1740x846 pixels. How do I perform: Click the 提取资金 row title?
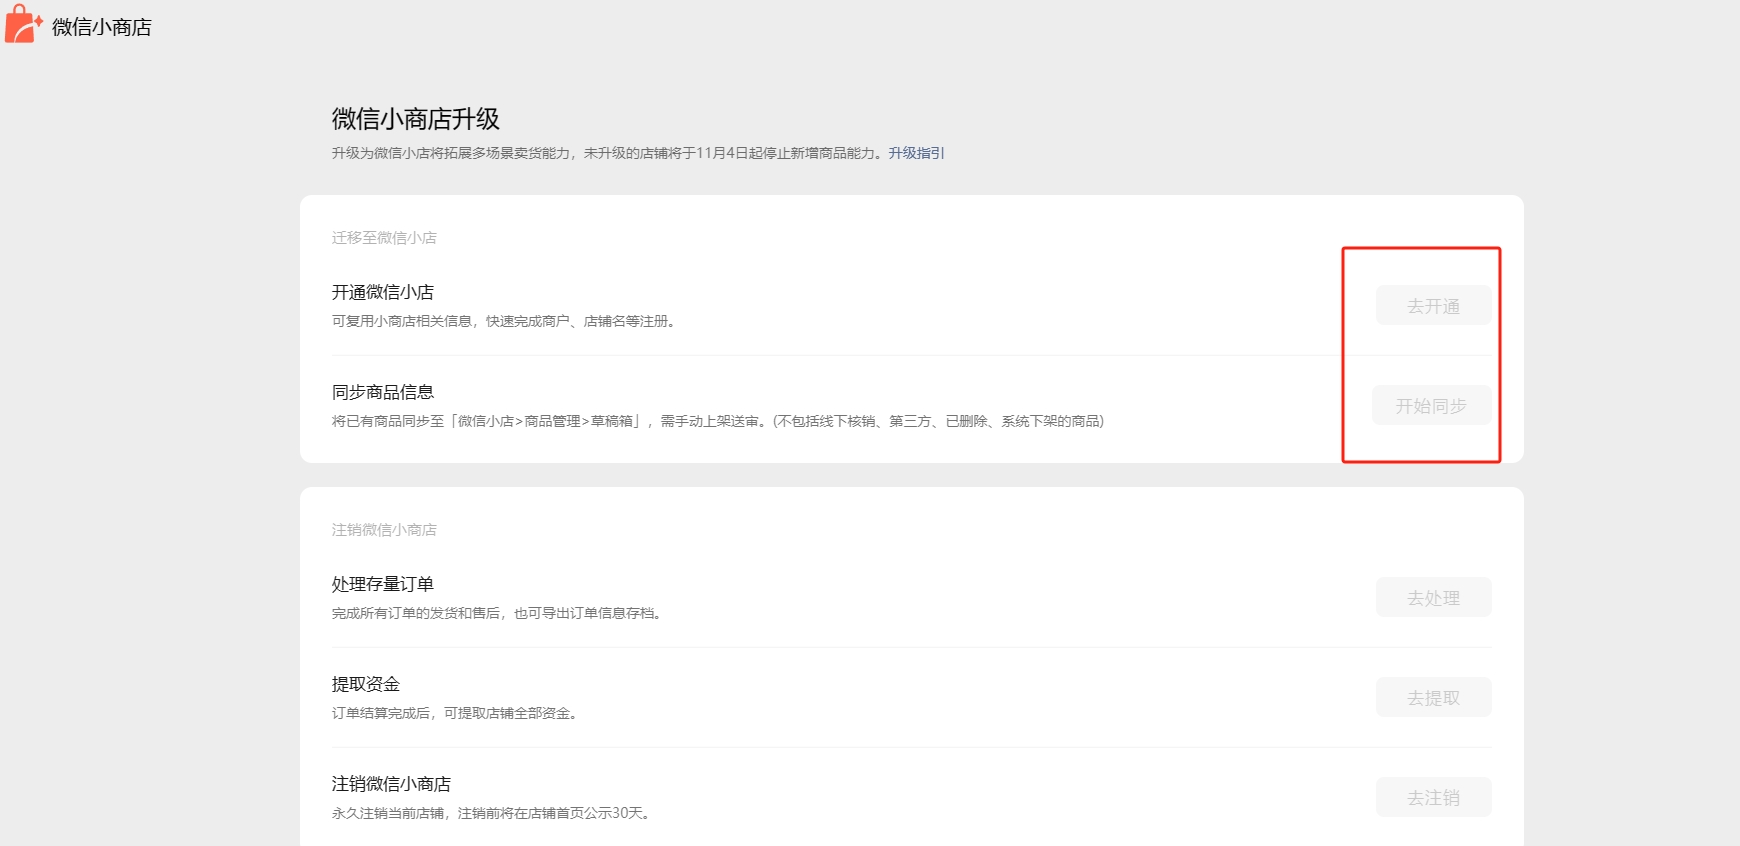pyautogui.click(x=366, y=684)
